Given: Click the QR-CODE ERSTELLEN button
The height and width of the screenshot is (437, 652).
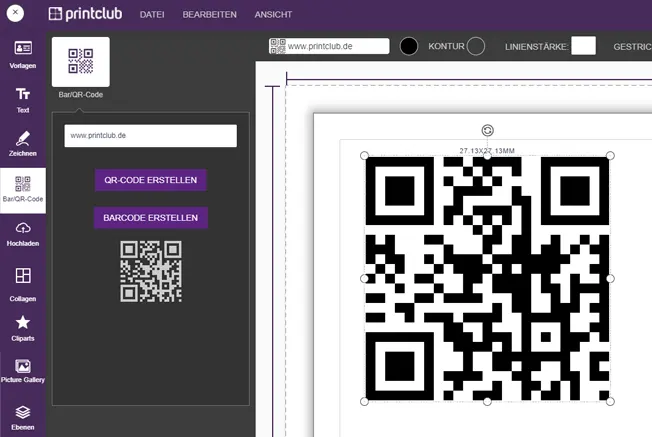Looking at the screenshot, I should 151,180.
